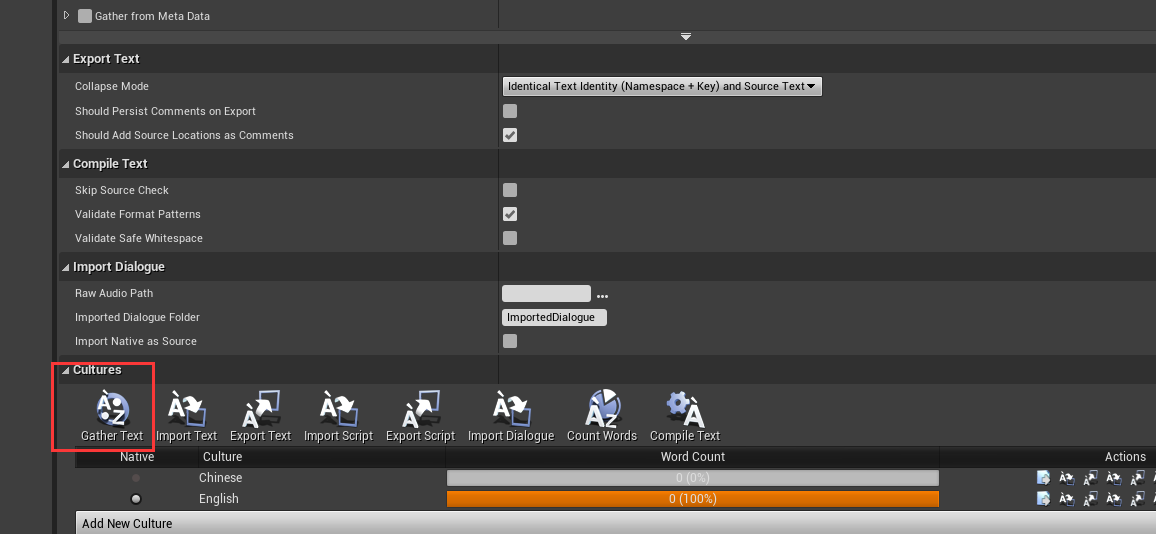Click the Native column header

pos(137,457)
